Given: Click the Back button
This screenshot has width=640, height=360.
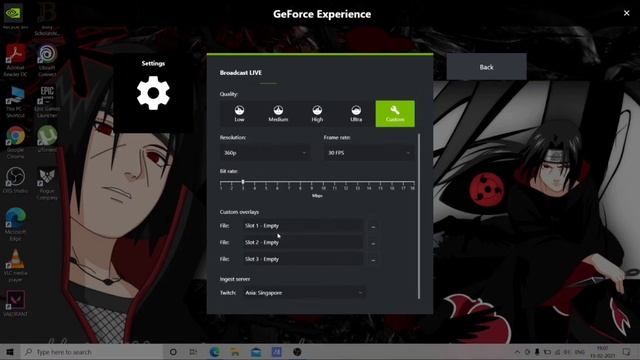Looking at the screenshot, I should coord(486,67).
